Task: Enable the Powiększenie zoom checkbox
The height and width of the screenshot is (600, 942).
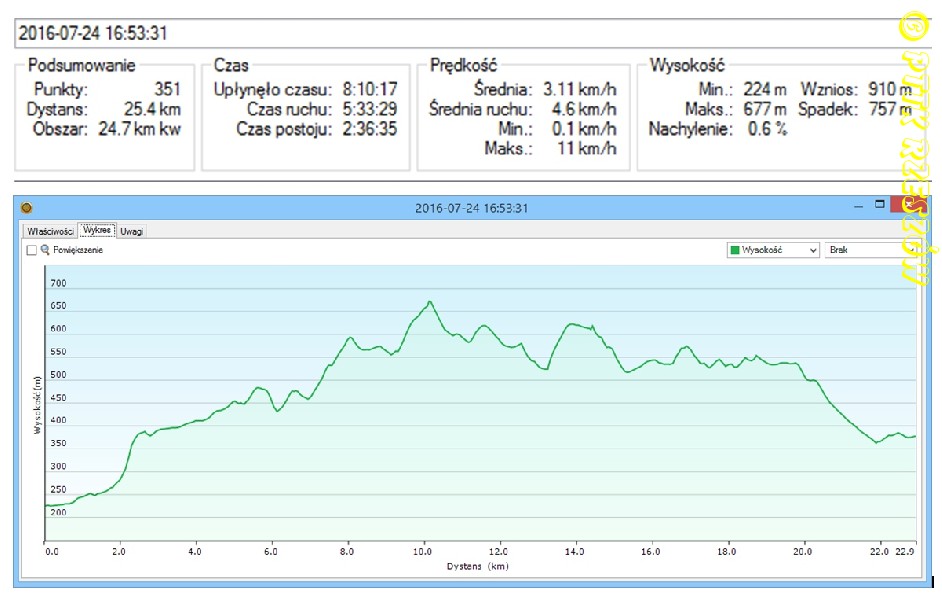Action: point(32,250)
